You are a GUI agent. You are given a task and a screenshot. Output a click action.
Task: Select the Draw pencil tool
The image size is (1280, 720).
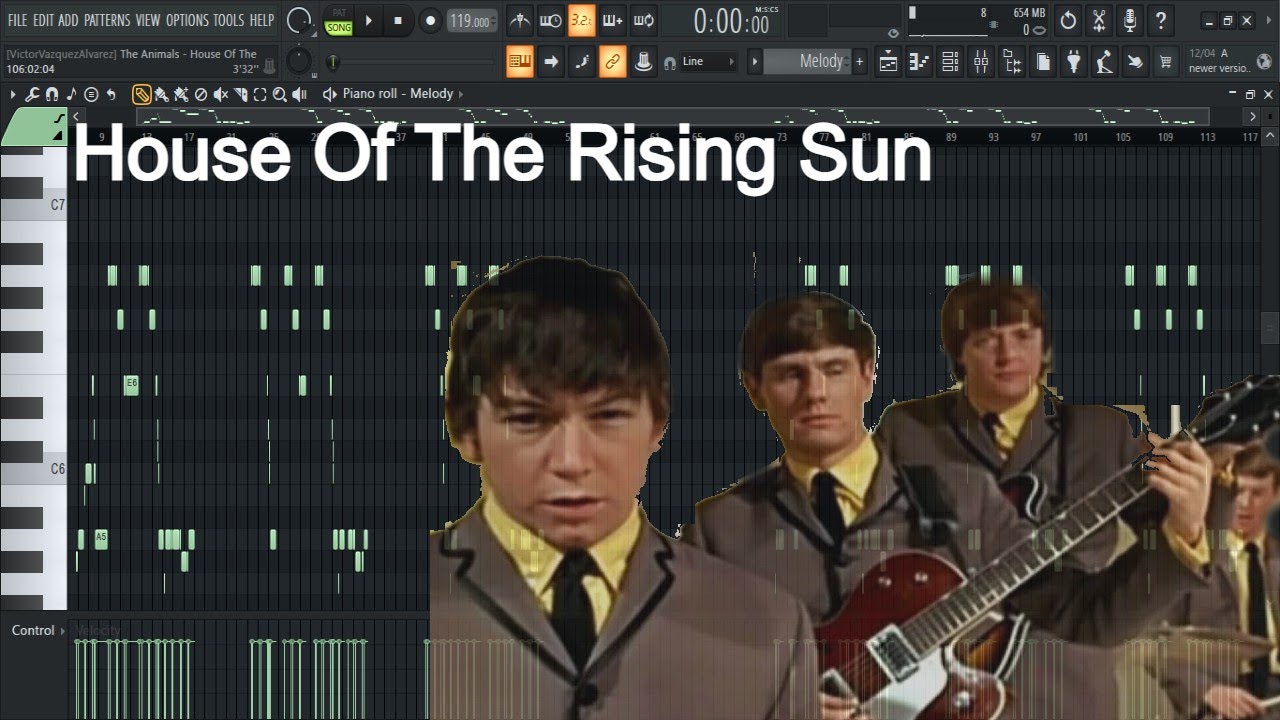pyautogui.click(x=142, y=94)
